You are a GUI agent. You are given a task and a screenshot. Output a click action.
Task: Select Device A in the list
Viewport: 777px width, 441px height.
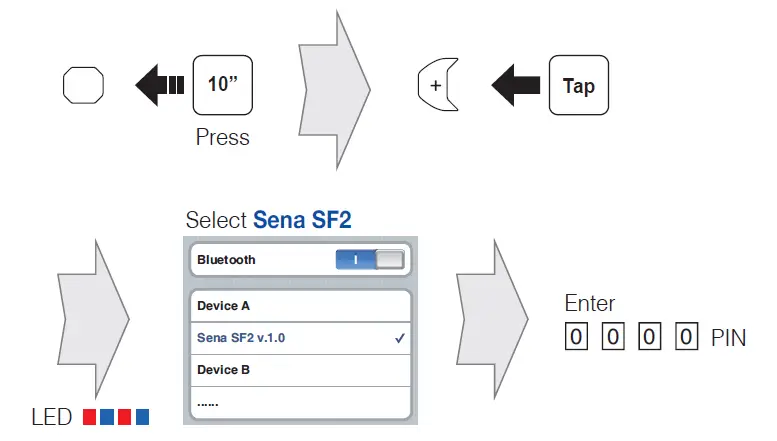pos(300,305)
